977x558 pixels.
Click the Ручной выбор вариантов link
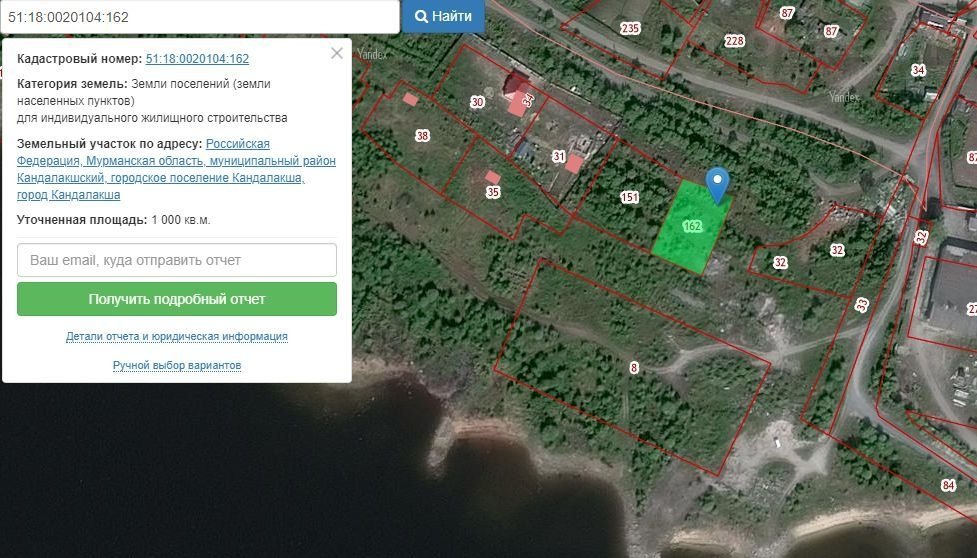tap(177, 366)
